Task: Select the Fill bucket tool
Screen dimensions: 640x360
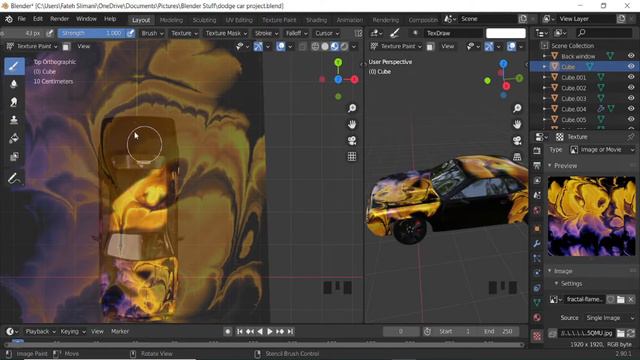Action: pyautogui.click(x=14, y=138)
